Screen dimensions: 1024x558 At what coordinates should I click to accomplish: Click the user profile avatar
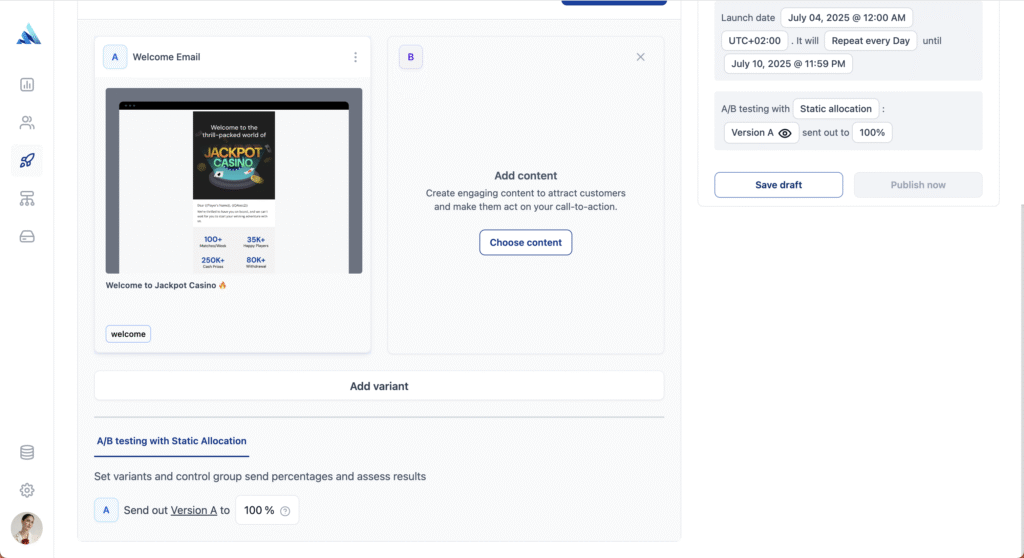click(27, 528)
